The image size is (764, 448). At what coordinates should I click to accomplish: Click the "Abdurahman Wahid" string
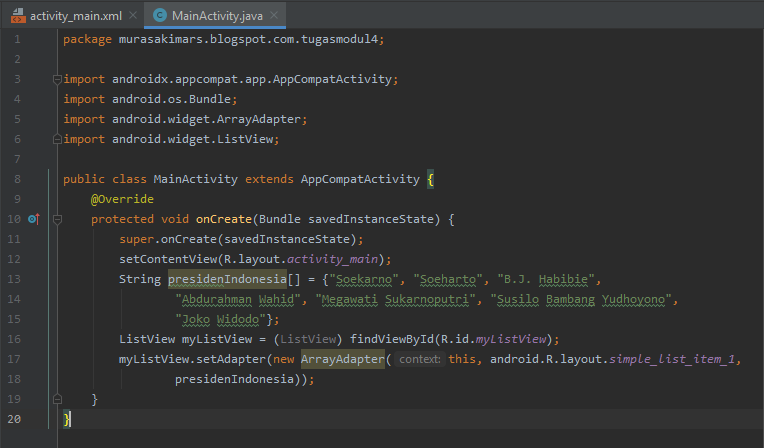coord(238,299)
